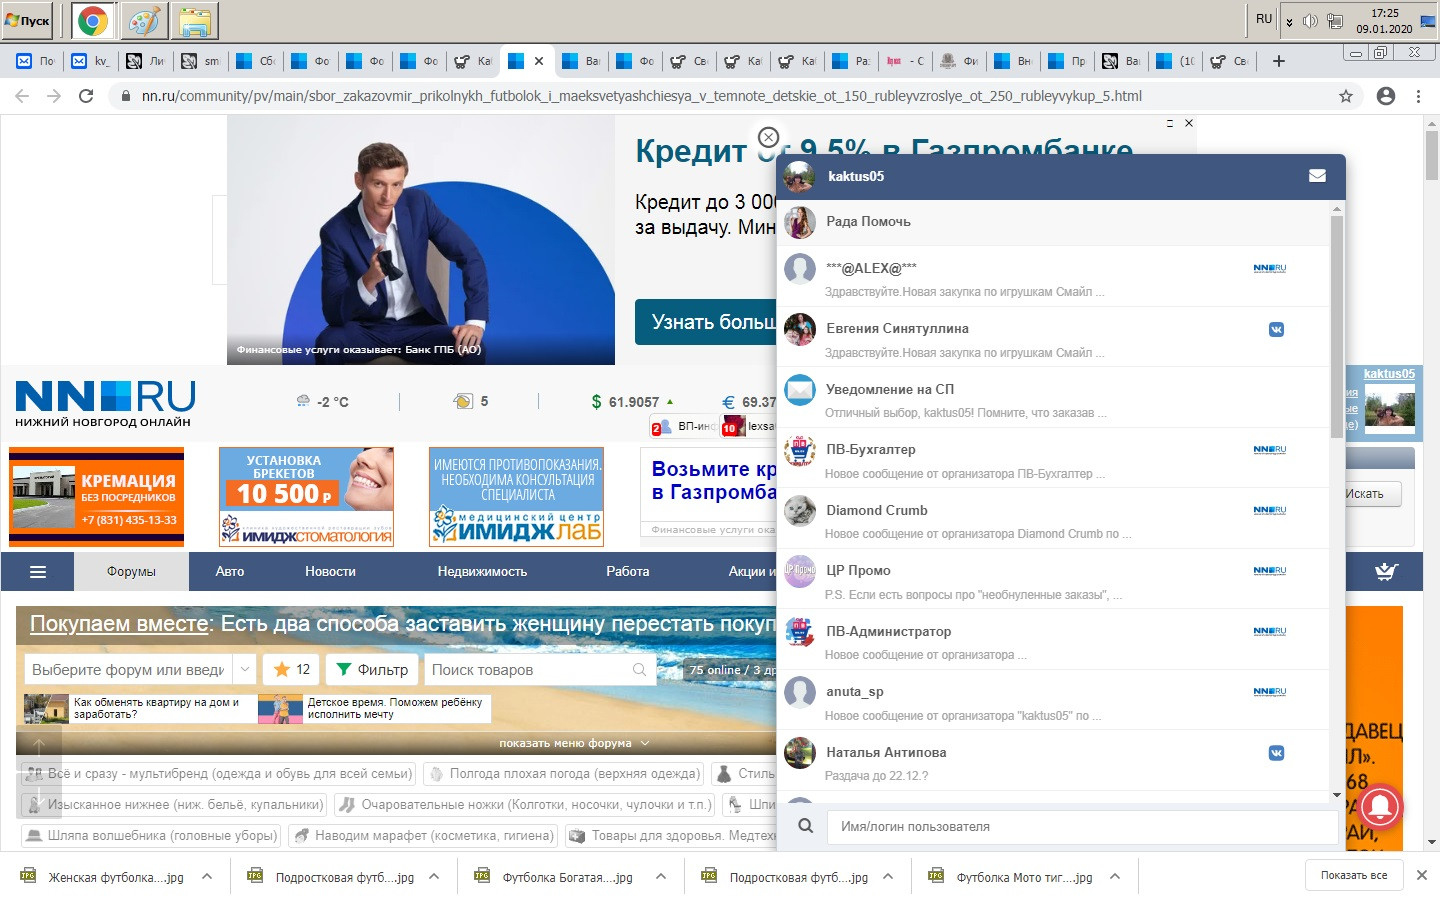
Task: Open anuta_sp conversation
Action: [x=1053, y=700]
